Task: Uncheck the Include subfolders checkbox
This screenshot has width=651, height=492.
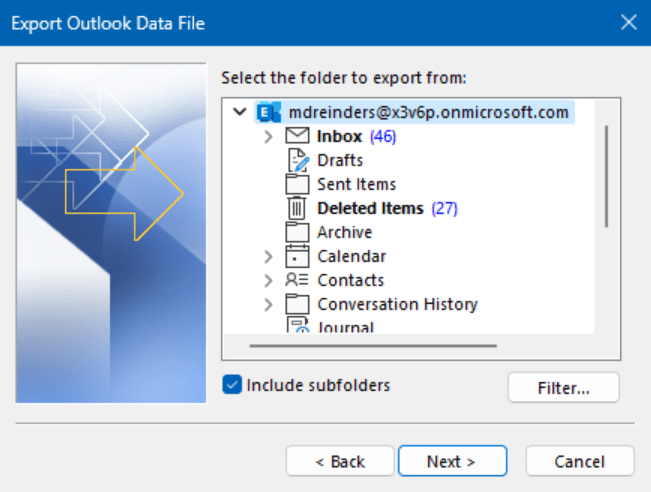Action: click(x=232, y=384)
